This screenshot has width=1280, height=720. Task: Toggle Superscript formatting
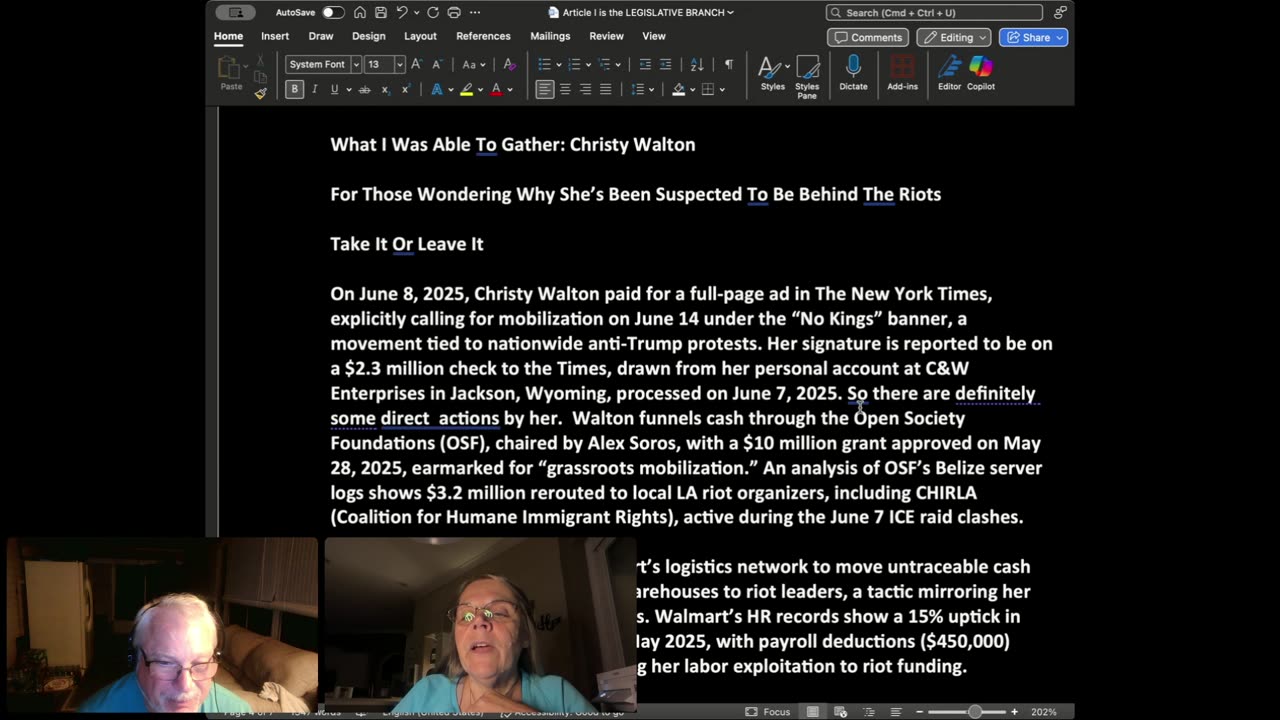click(405, 89)
